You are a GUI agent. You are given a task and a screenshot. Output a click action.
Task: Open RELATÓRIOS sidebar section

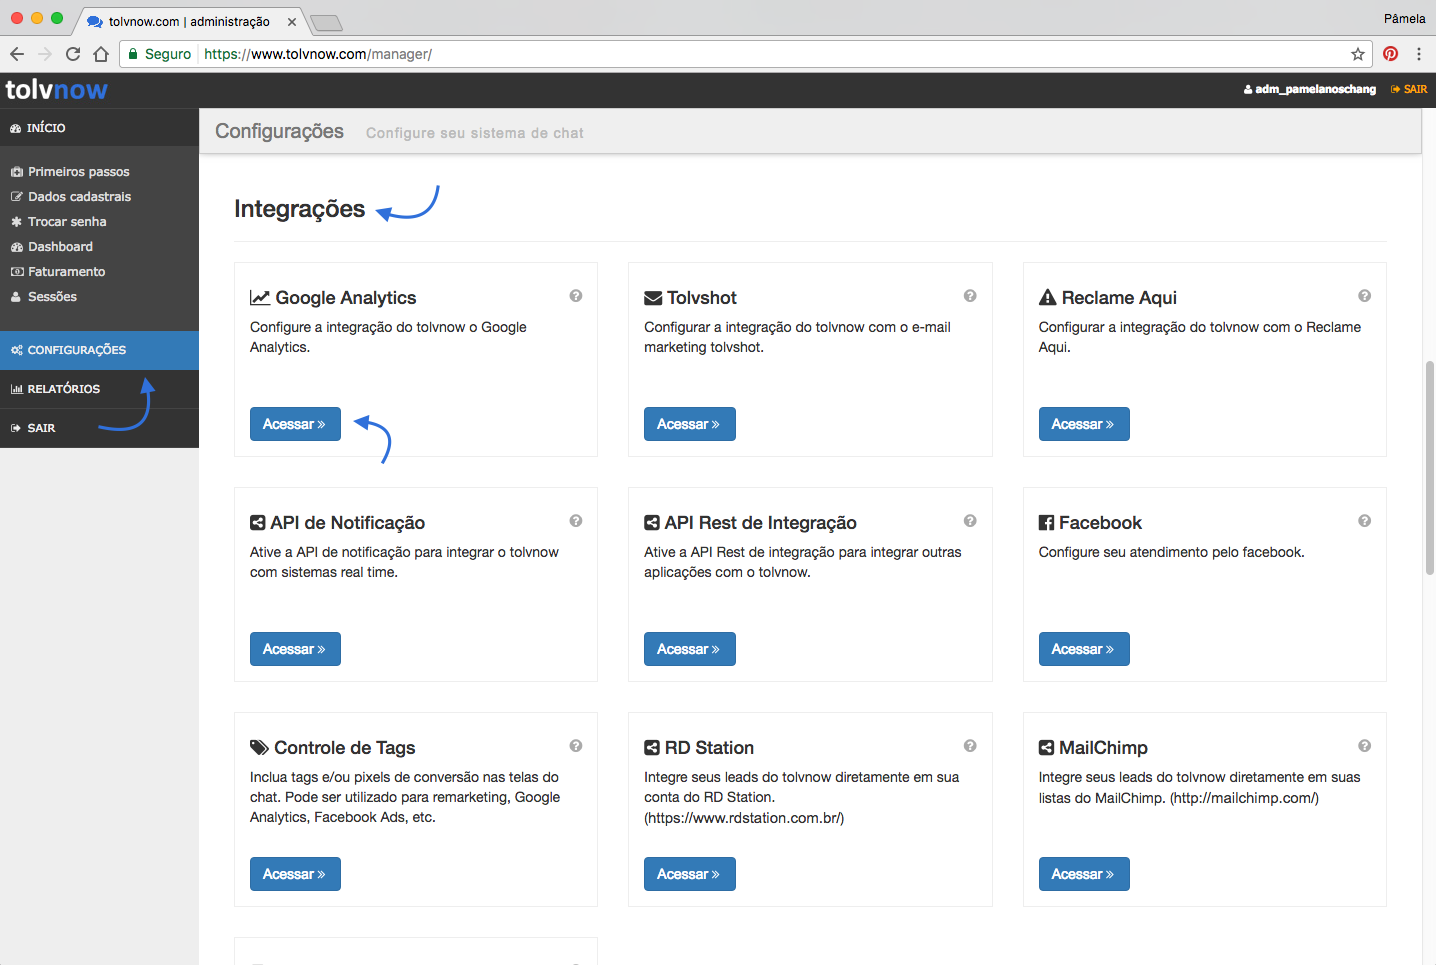[x=99, y=389]
